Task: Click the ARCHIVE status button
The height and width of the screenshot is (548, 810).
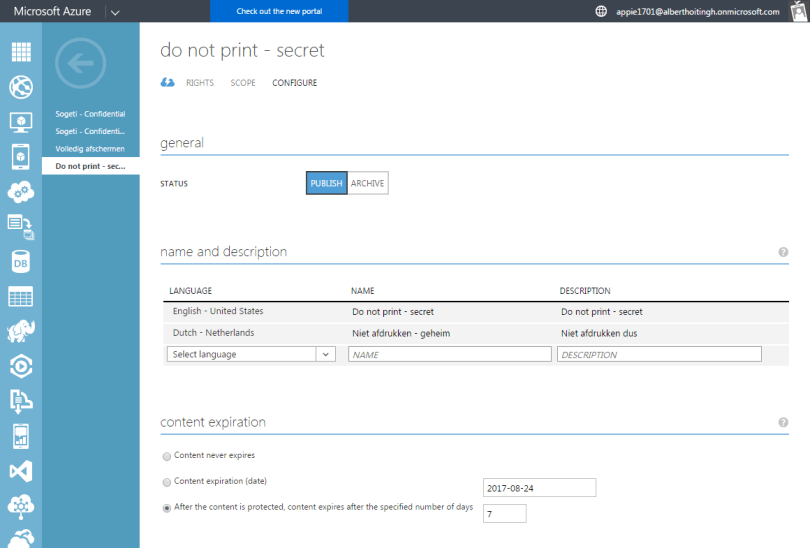Action: (368, 183)
